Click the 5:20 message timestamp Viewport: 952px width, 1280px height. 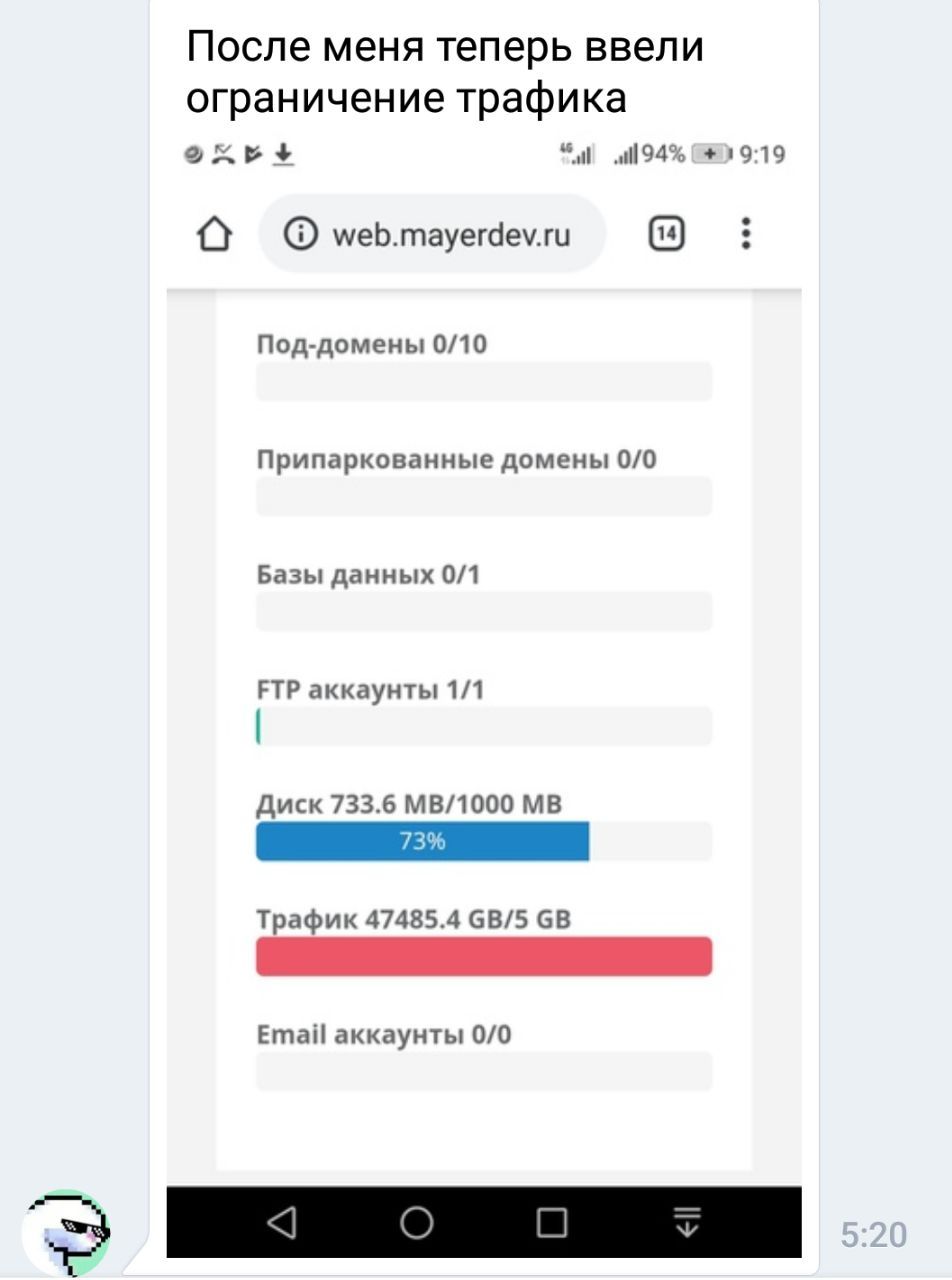point(873,1236)
